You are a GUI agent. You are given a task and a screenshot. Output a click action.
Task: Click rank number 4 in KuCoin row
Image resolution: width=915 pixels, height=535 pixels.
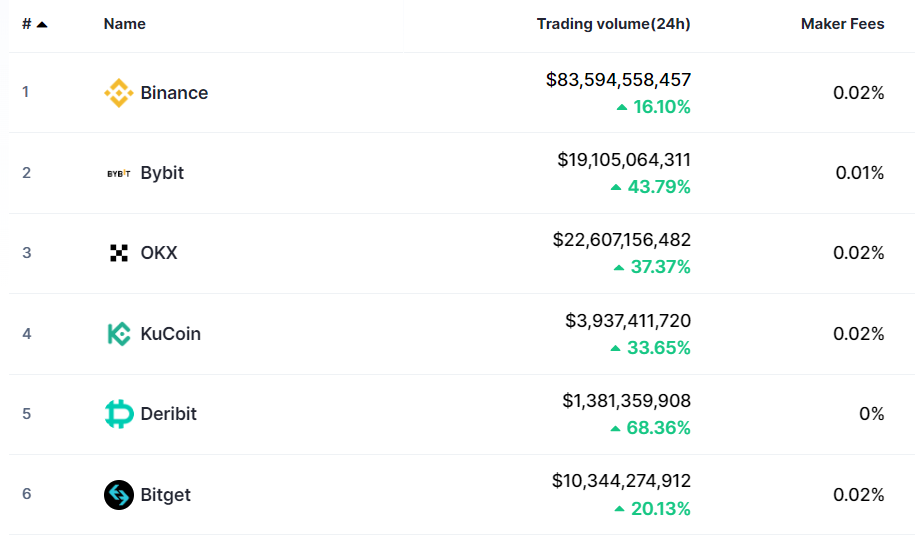26,334
